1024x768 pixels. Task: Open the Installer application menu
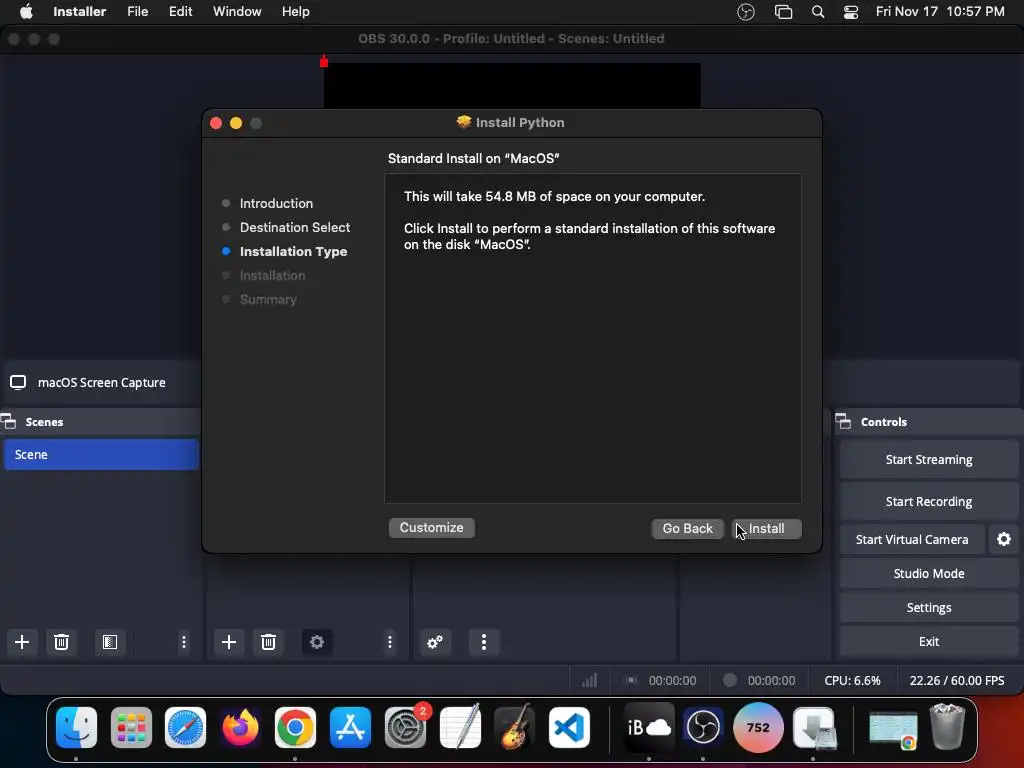click(80, 12)
